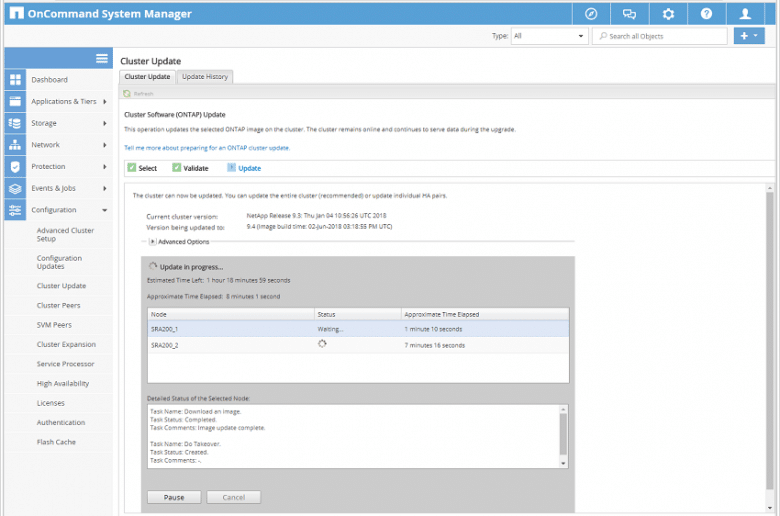The image size is (780, 516).
Task: Open Flash Cache in sidebar
Action: [x=56, y=442]
